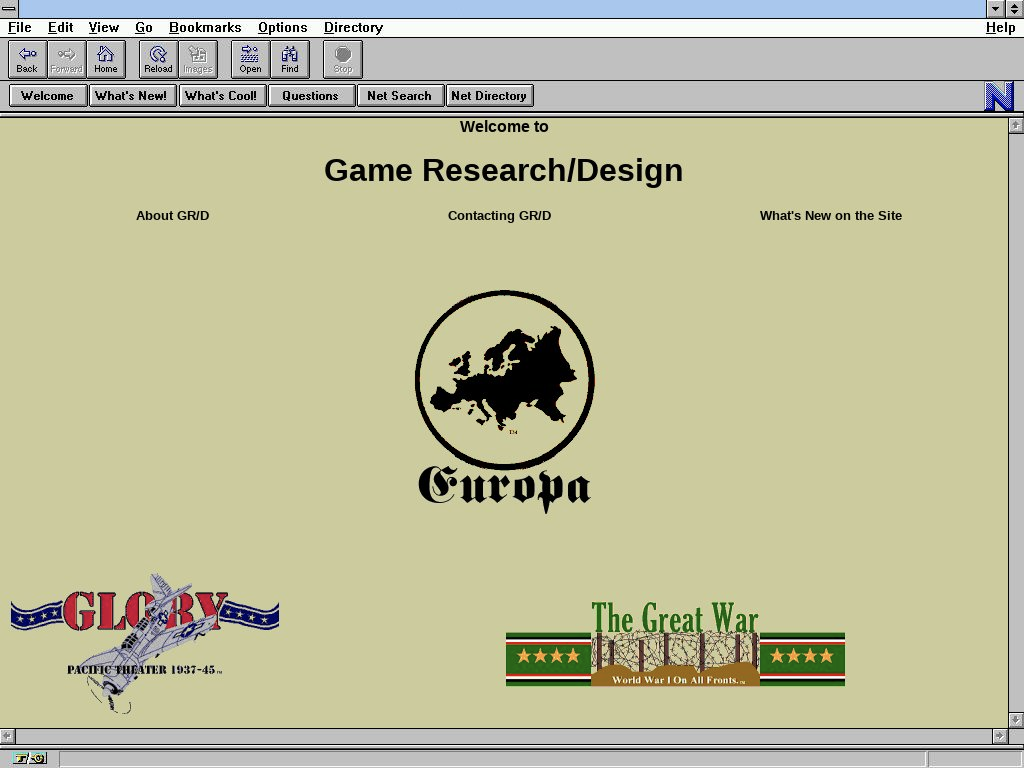Open the Contacting GR/D link

(x=499, y=216)
